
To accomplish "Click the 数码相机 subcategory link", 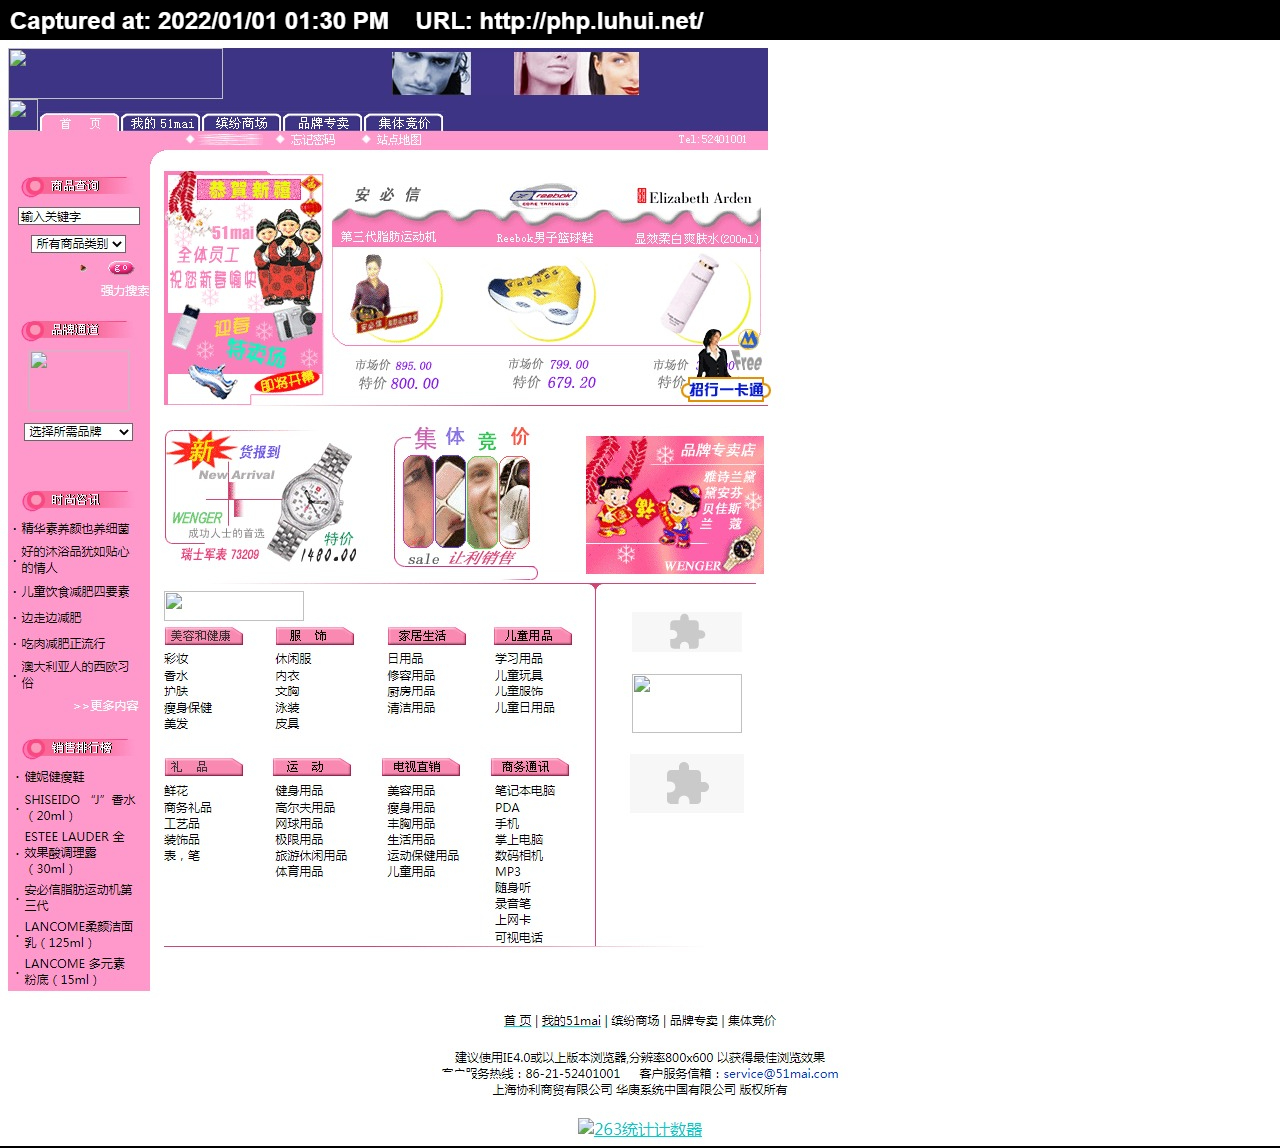I will point(519,856).
